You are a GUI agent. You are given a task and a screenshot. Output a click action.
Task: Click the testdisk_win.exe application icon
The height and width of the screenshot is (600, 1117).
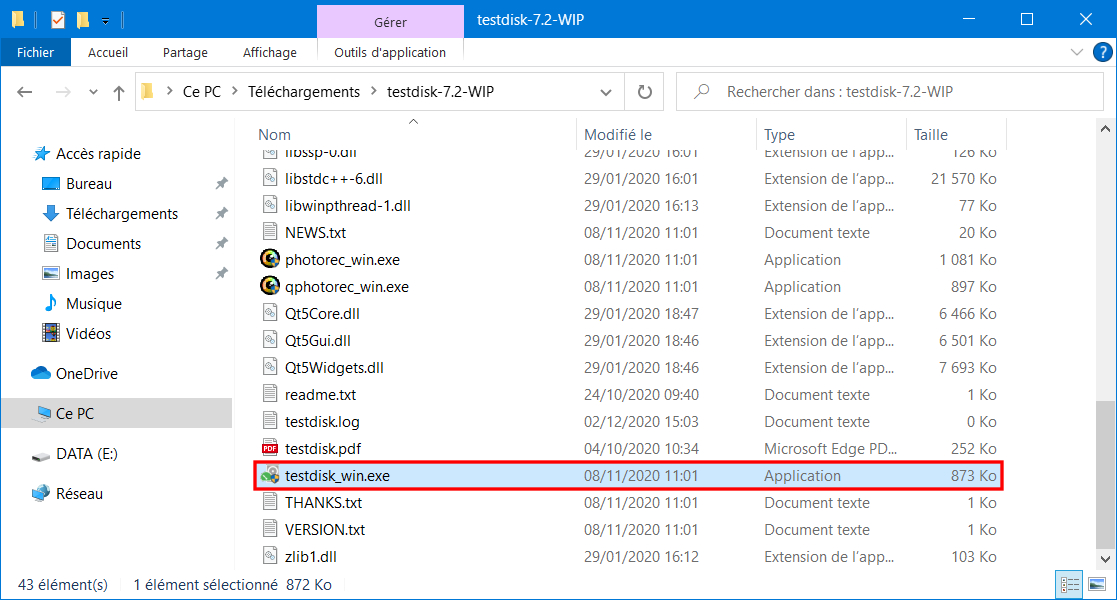pyautogui.click(x=270, y=475)
